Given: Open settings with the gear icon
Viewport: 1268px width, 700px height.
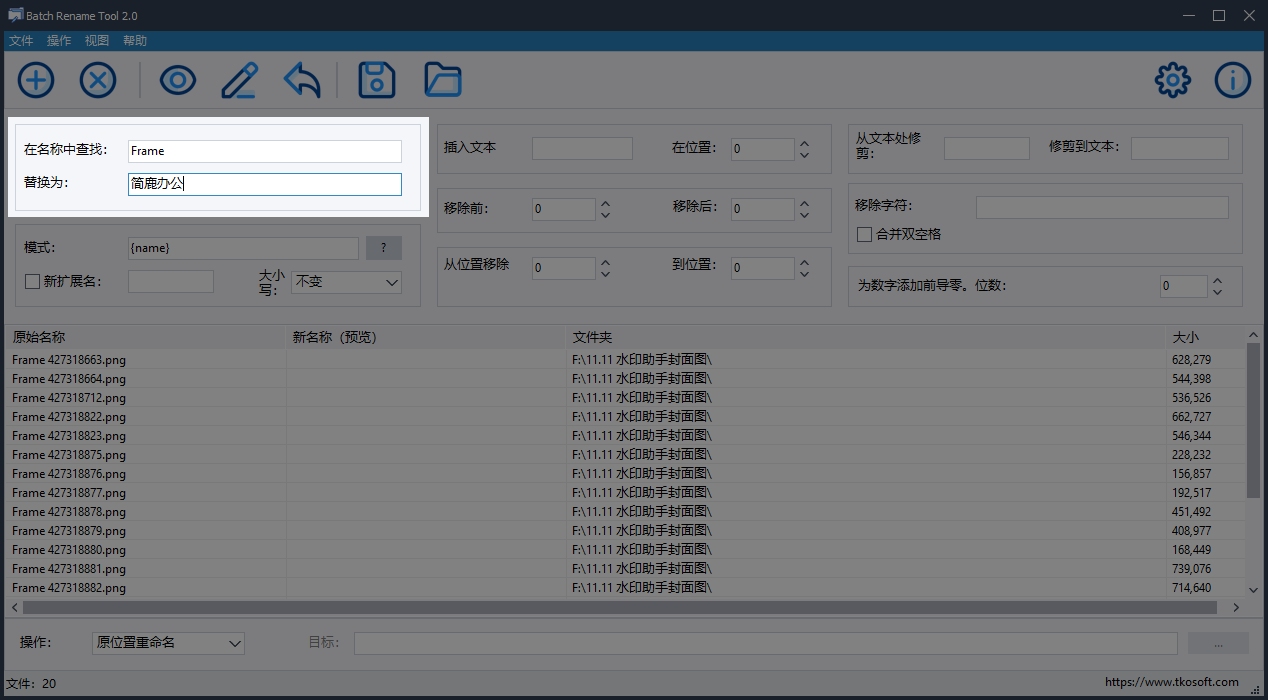Looking at the screenshot, I should point(1173,80).
